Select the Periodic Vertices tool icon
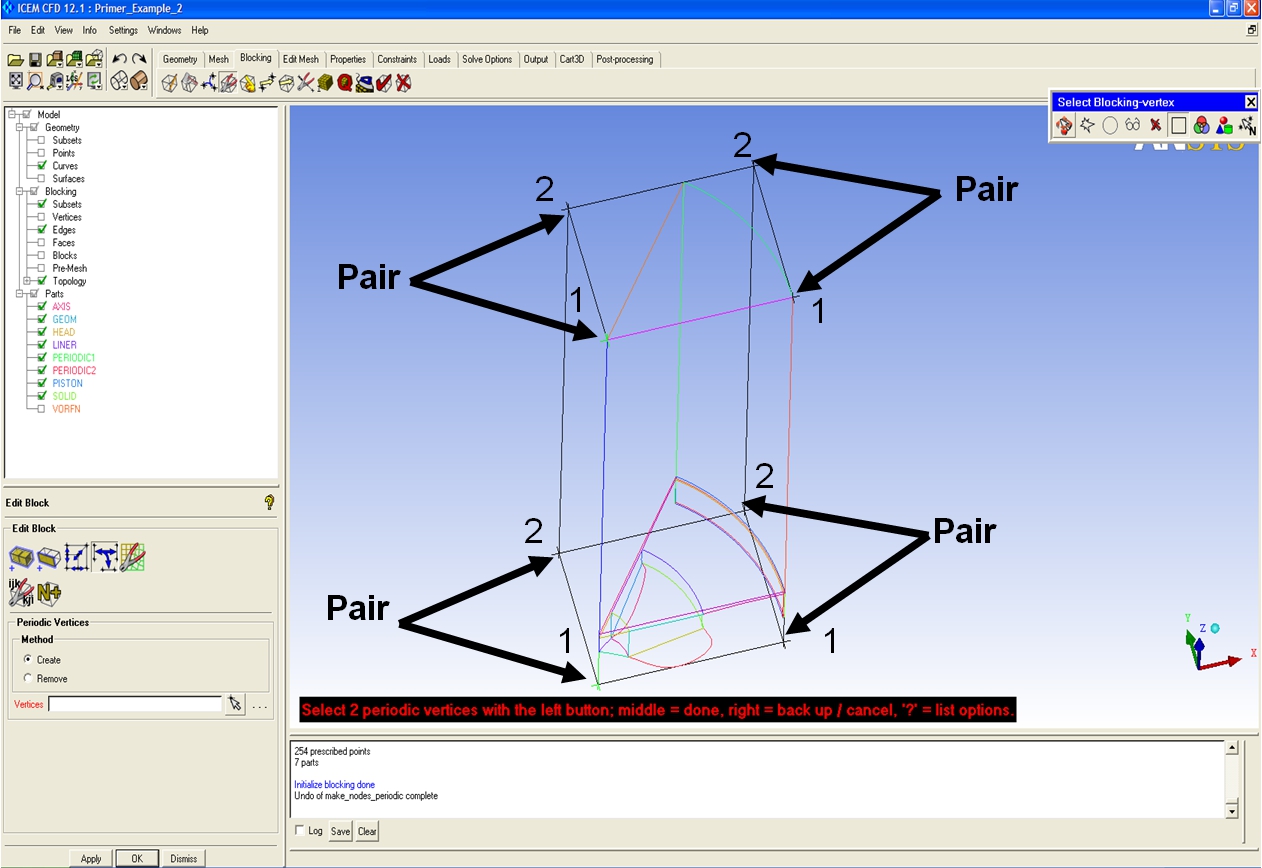This screenshot has height=868, width=1262. (x=105, y=558)
